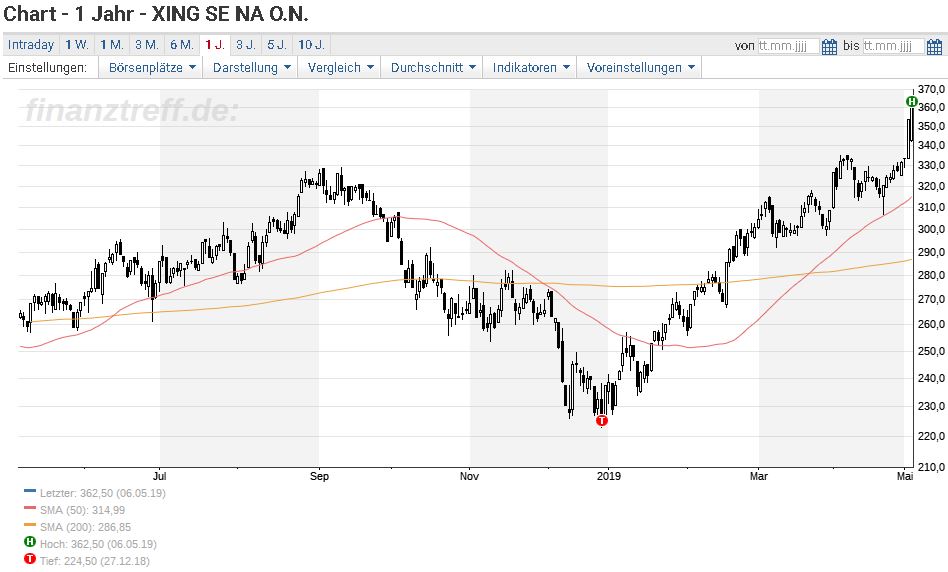Click the red T low marker on chart
Image resolution: width=948 pixels, height=572 pixels.
(601, 420)
